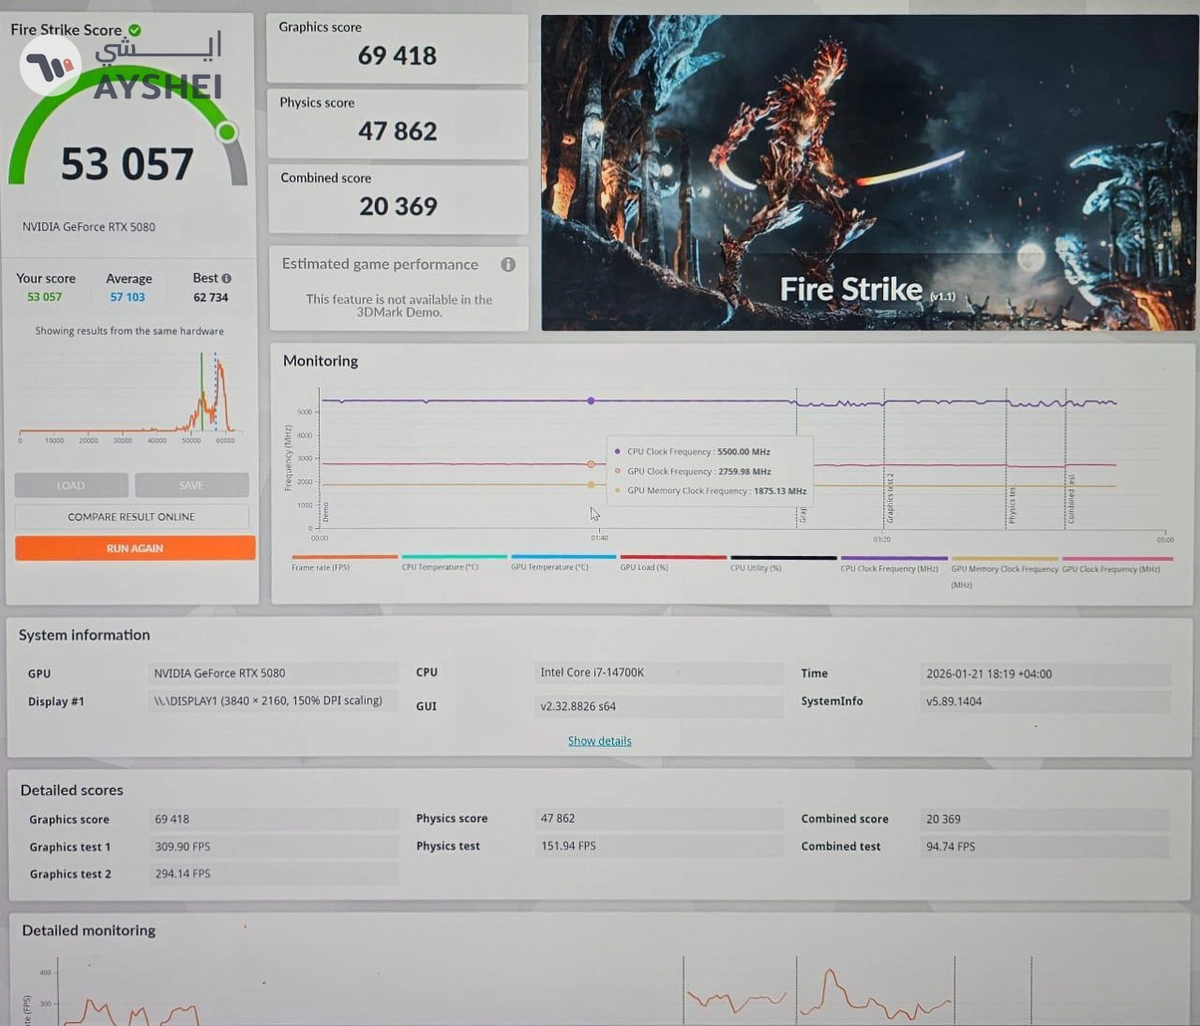Click the SystemInfo version v5.89.1404
Viewport: 1200px width, 1026px height.
tap(1044, 701)
